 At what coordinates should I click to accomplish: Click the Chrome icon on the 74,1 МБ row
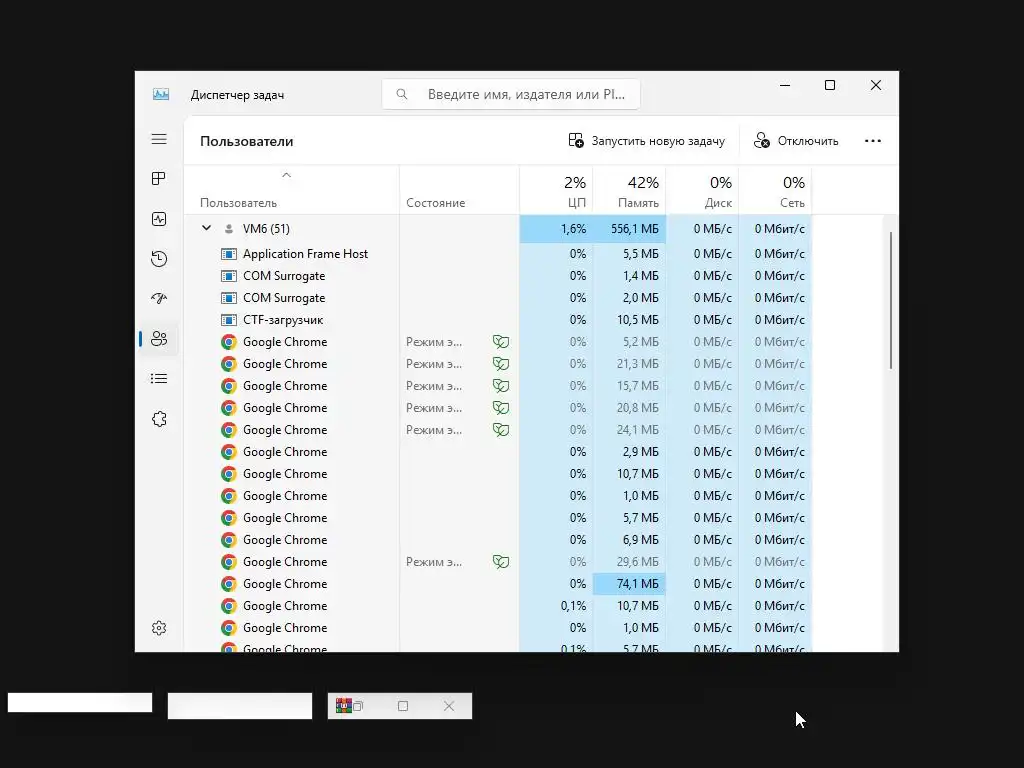pyautogui.click(x=229, y=584)
